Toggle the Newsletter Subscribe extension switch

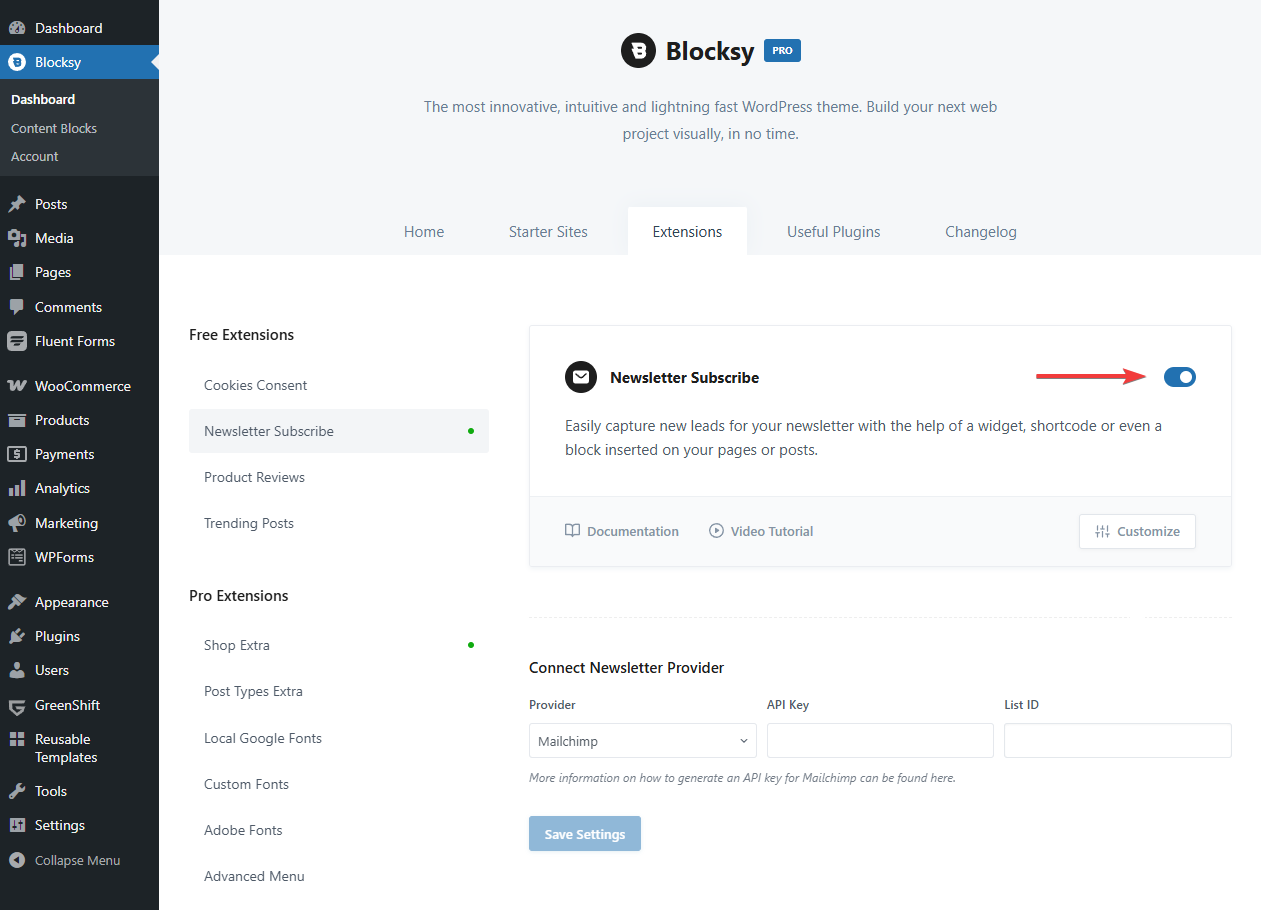(1180, 377)
